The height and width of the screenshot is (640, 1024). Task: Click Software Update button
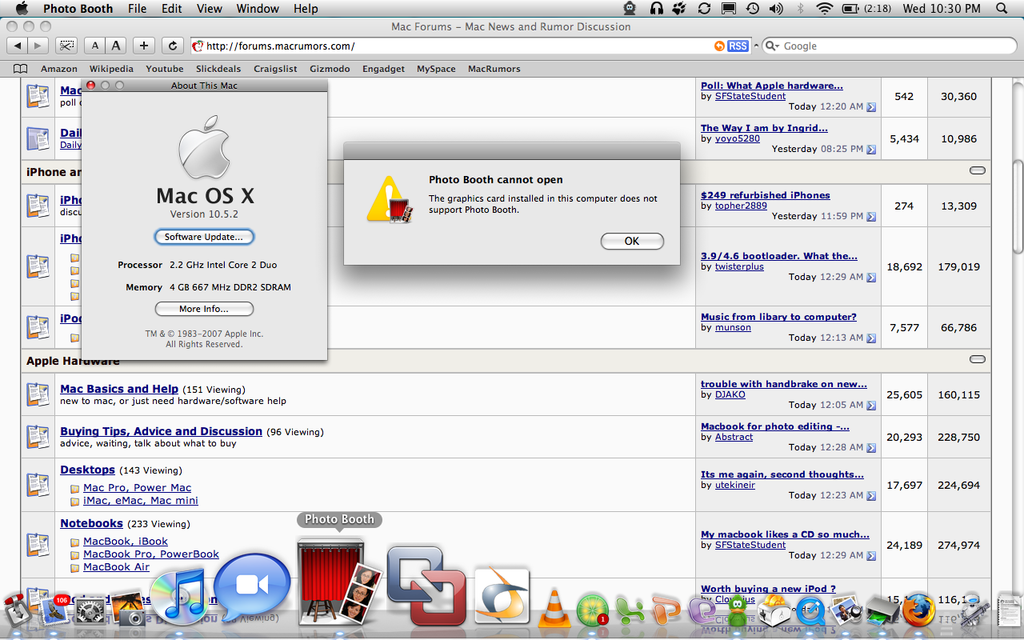204,237
